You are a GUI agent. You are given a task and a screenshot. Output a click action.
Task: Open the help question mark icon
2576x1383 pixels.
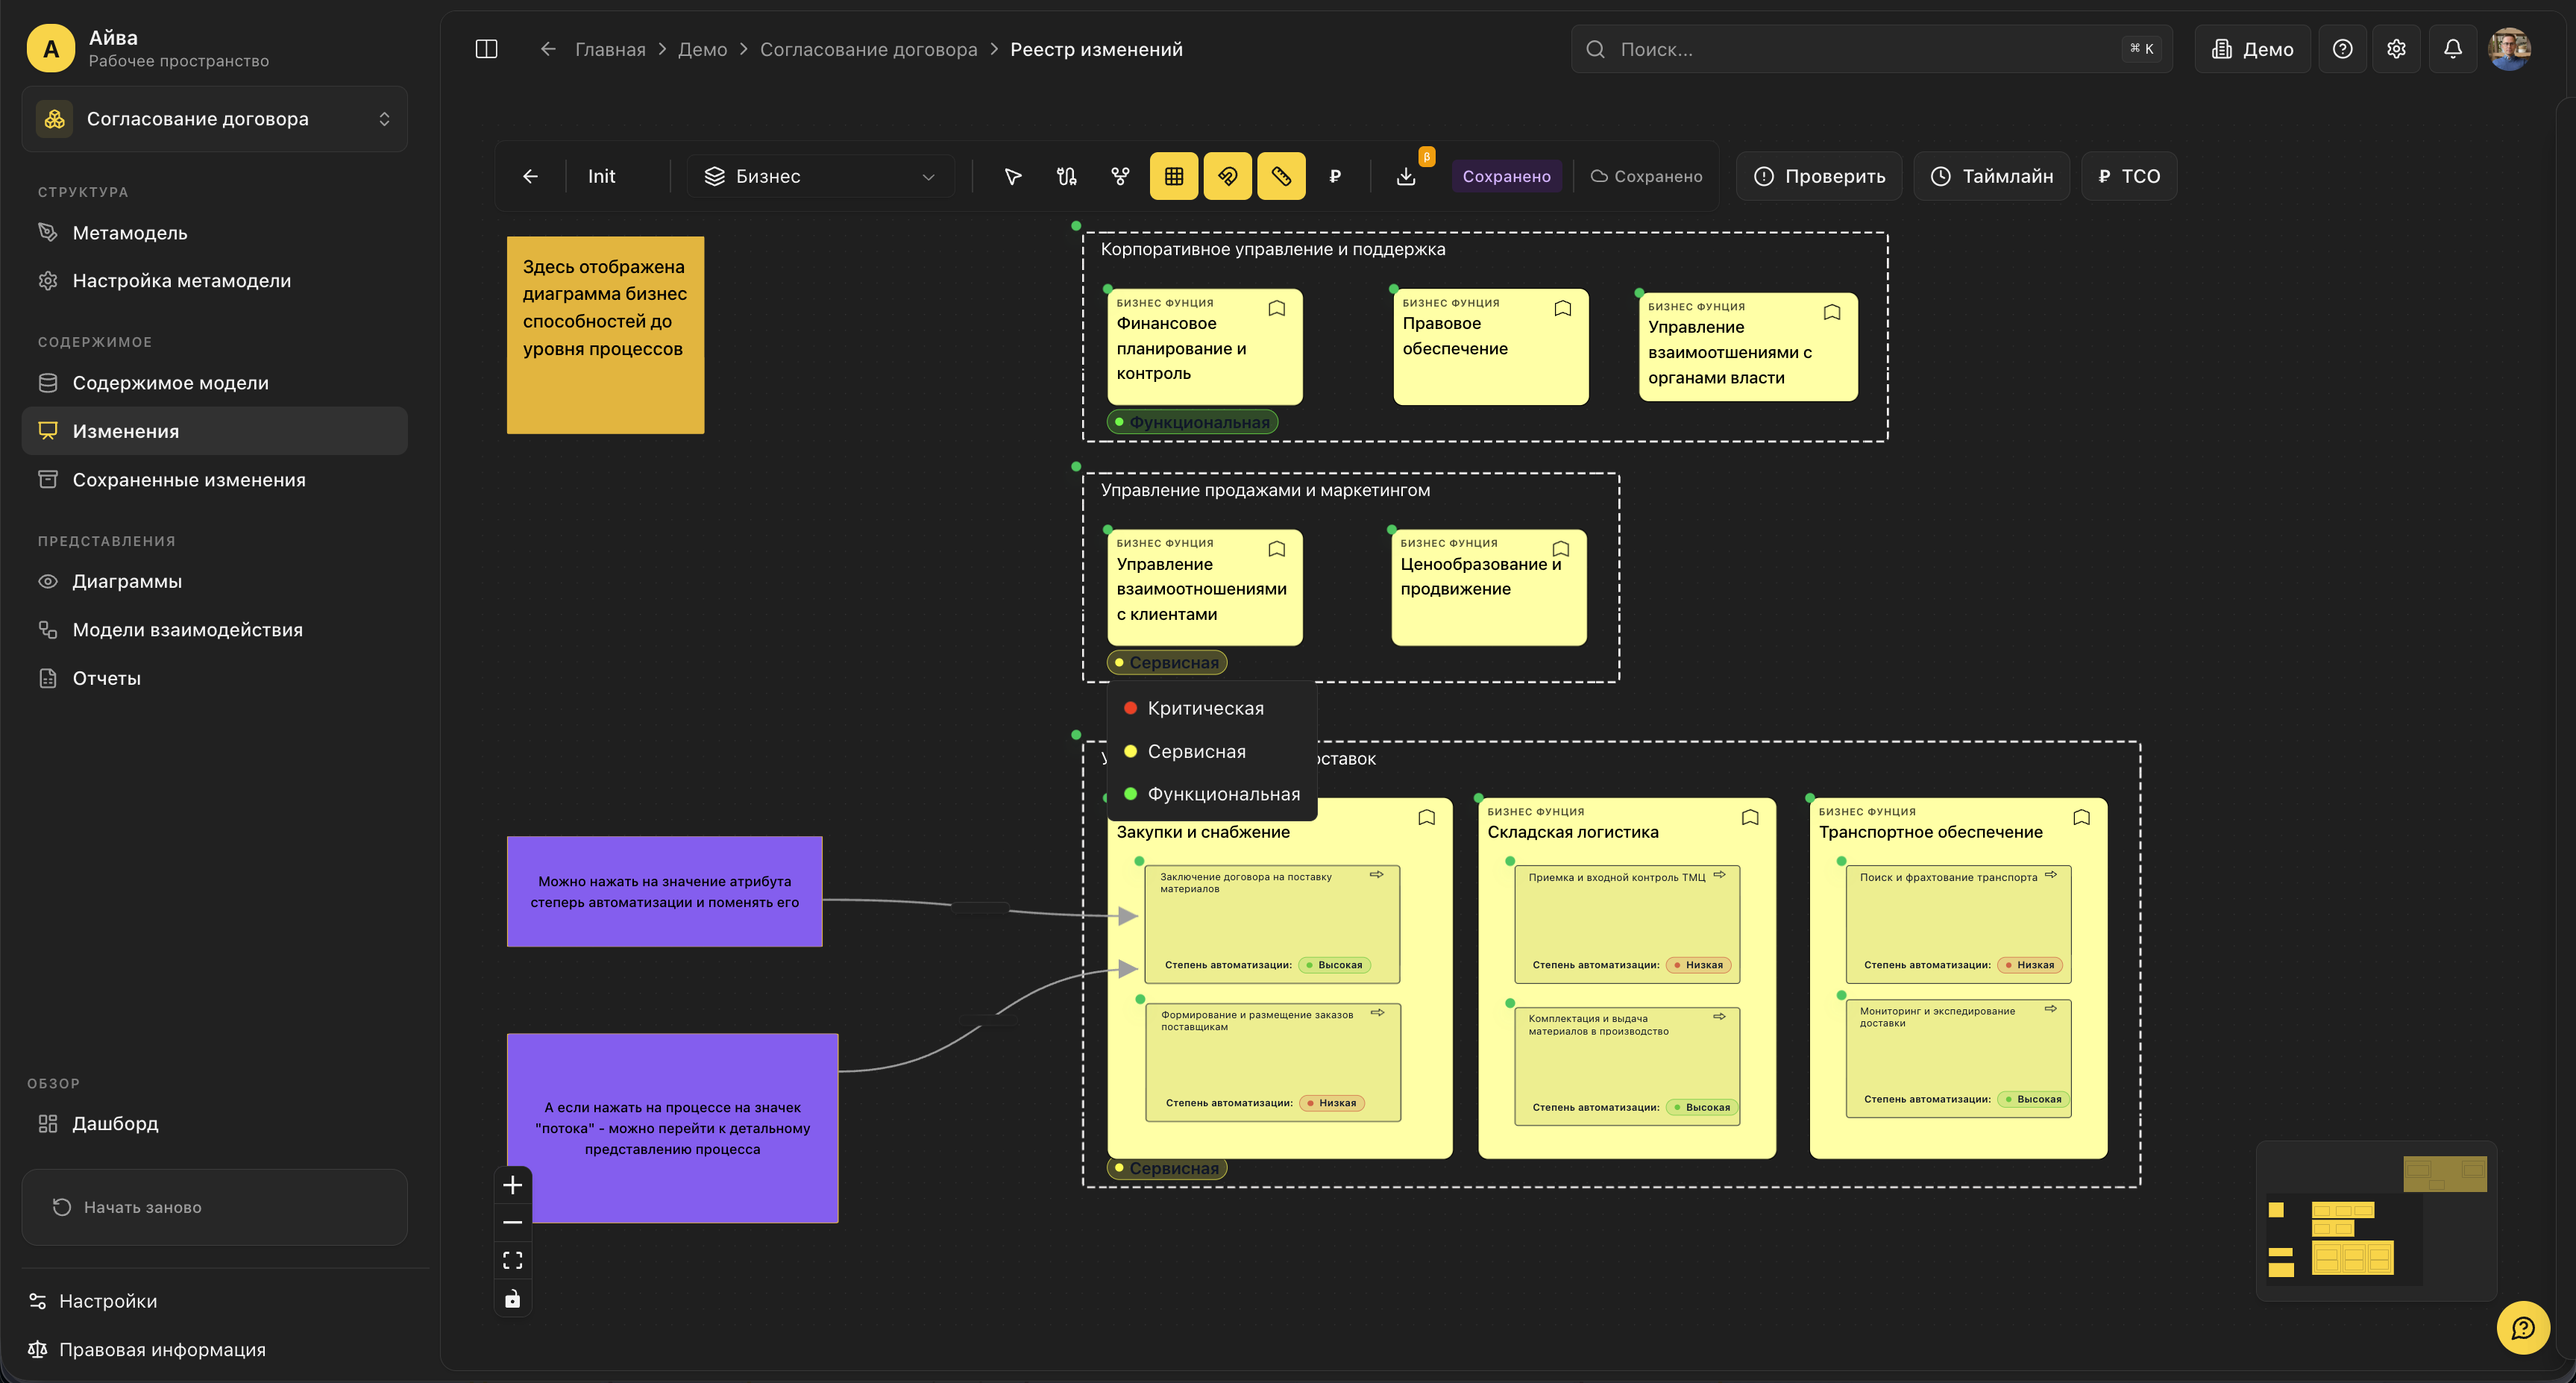(2342, 49)
